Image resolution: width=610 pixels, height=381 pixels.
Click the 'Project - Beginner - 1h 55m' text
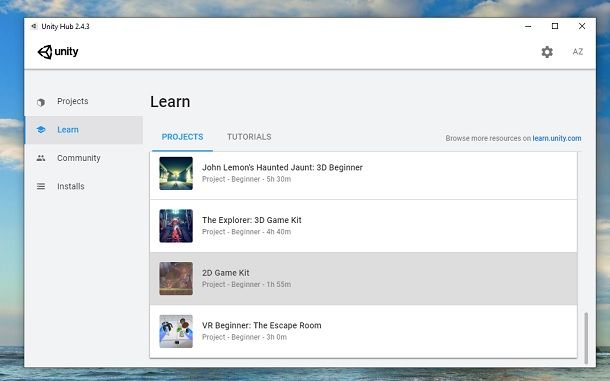[x=246, y=284]
